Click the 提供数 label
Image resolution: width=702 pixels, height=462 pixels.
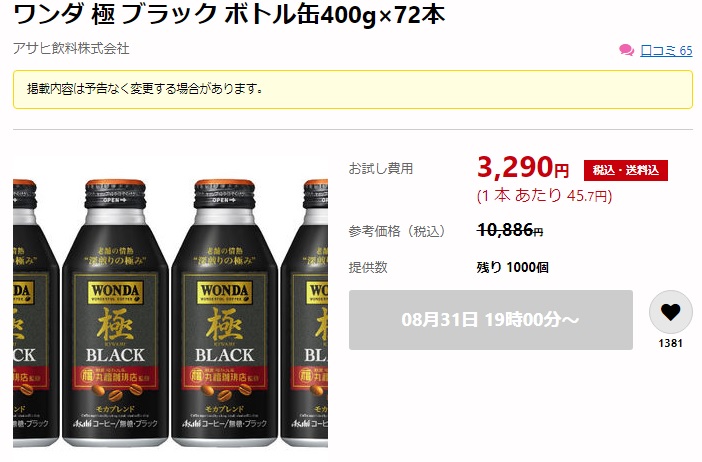(368, 267)
